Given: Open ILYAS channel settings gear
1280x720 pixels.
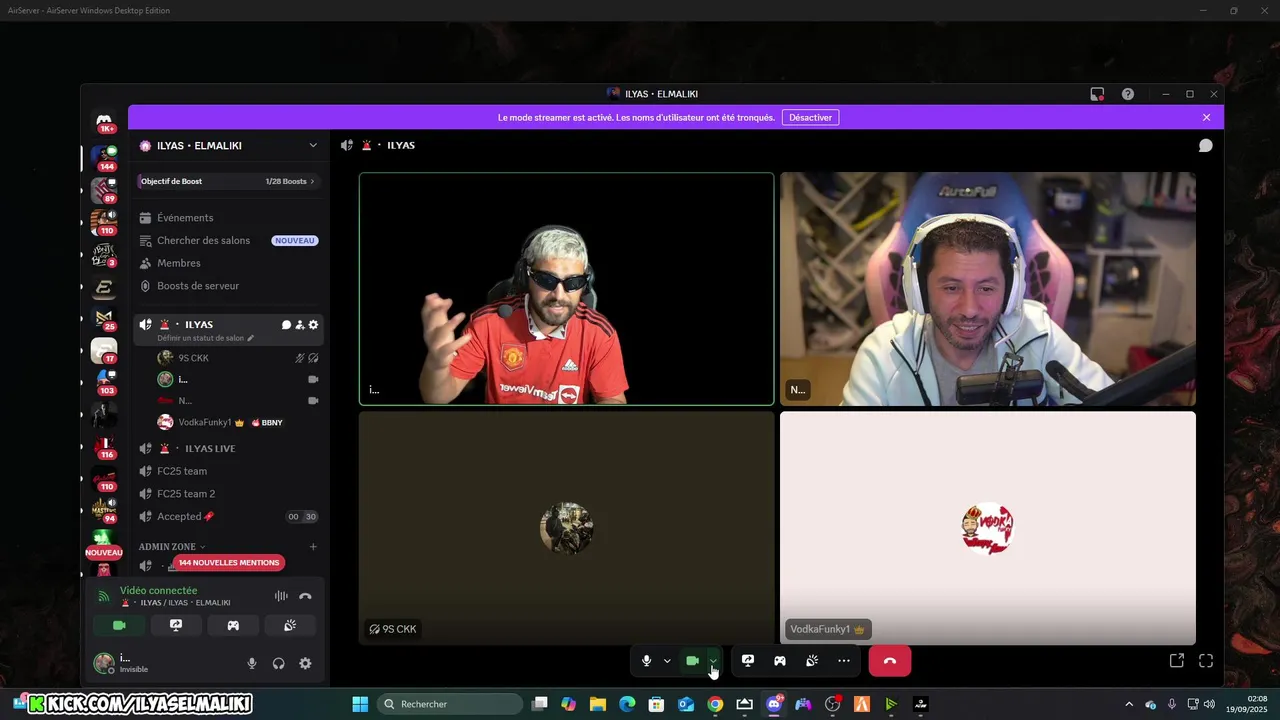Looking at the screenshot, I should click(x=313, y=325).
